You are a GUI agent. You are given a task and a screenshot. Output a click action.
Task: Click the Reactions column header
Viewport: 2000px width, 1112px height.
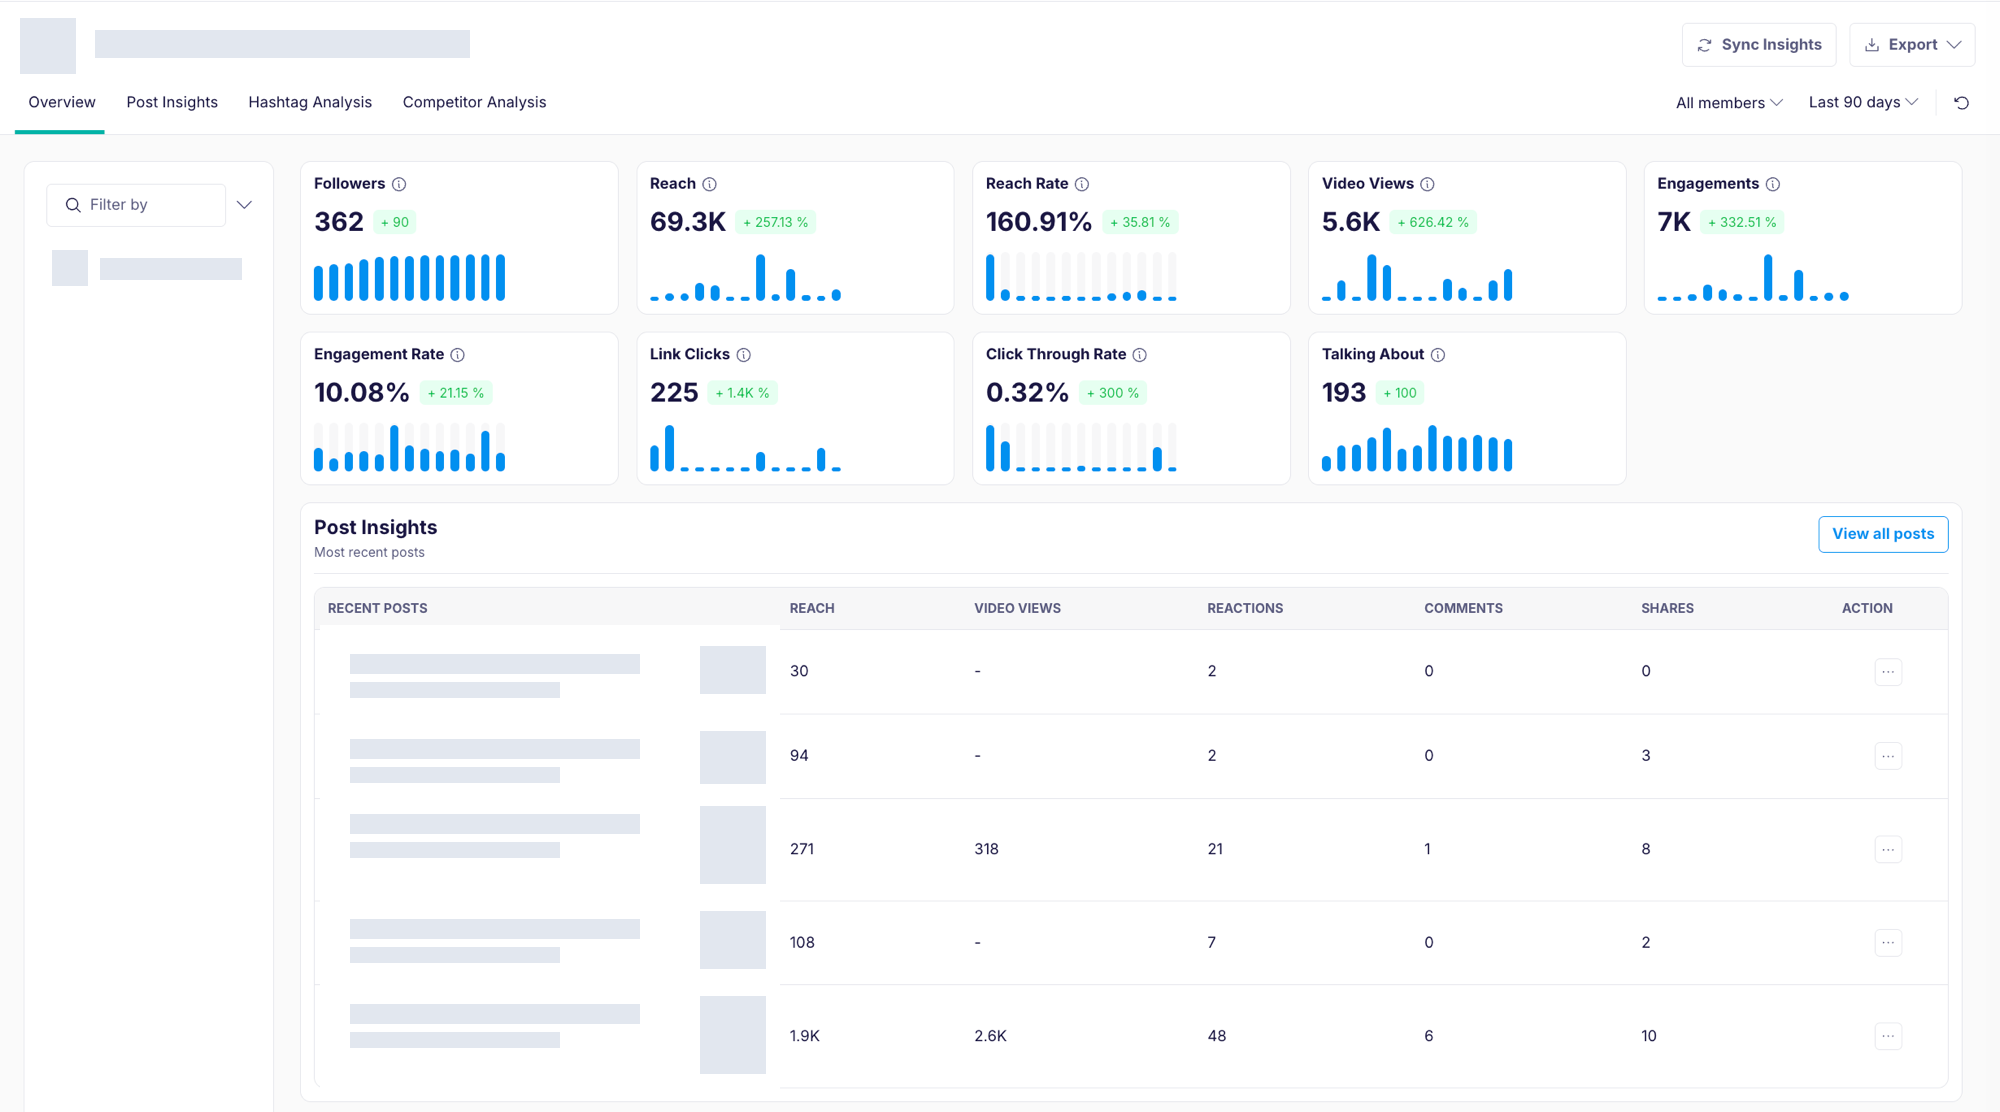[x=1245, y=608]
